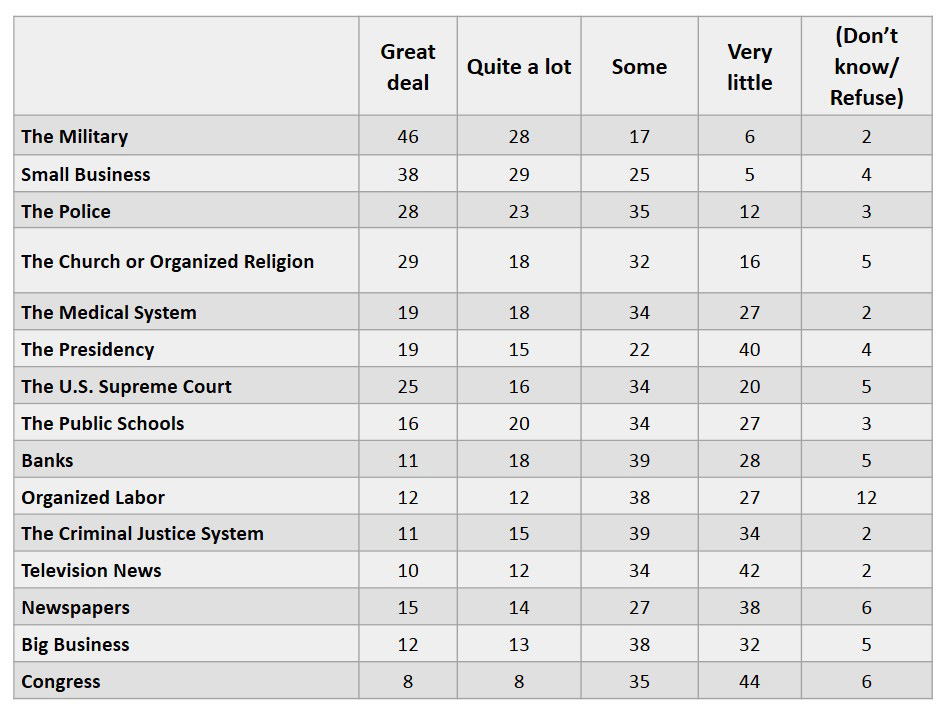Click "The Public Schools" row label

103,424
